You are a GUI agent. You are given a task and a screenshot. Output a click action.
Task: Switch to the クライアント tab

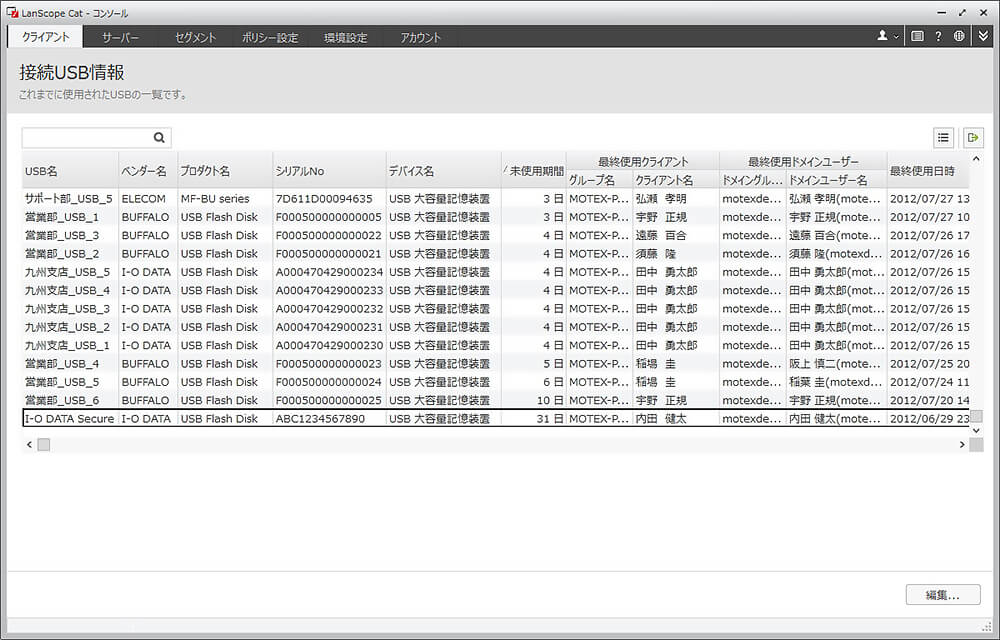[45, 37]
